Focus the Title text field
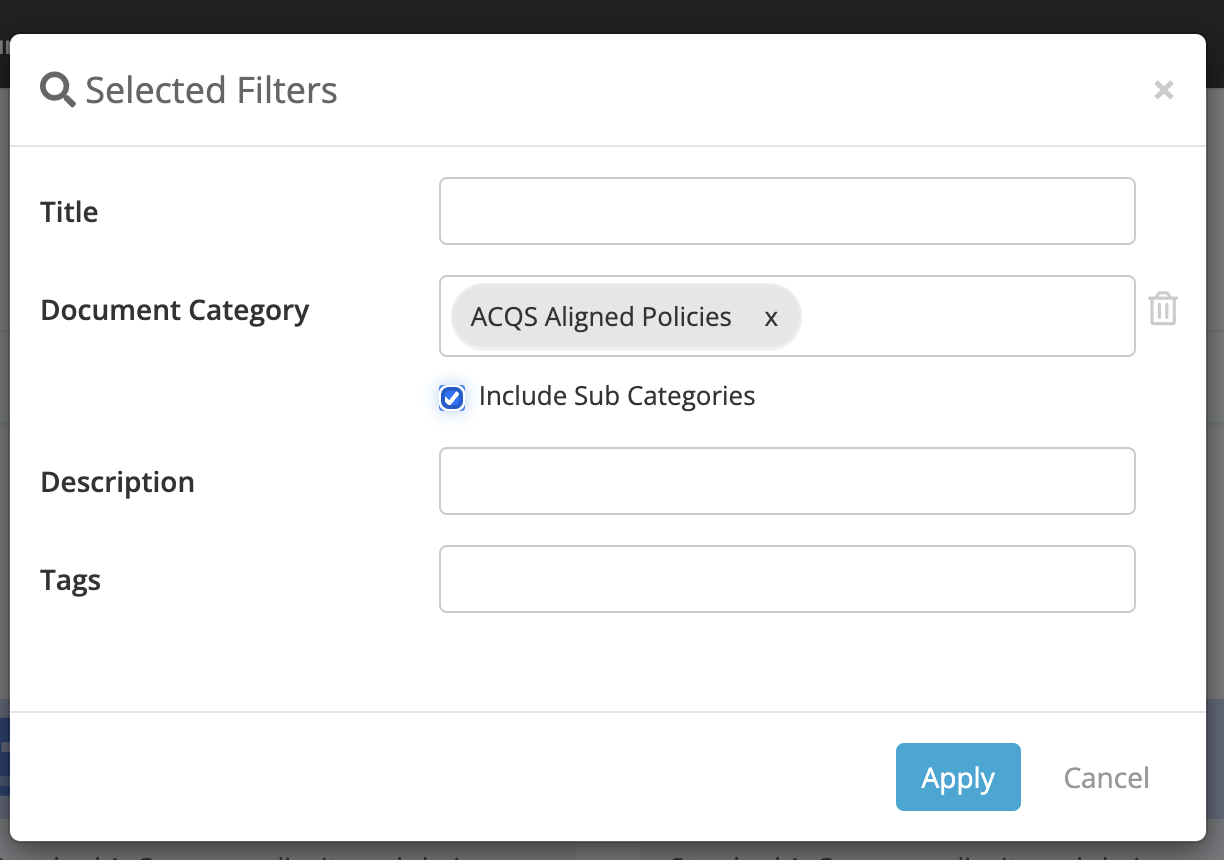The width and height of the screenshot is (1224, 860). point(787,211)
